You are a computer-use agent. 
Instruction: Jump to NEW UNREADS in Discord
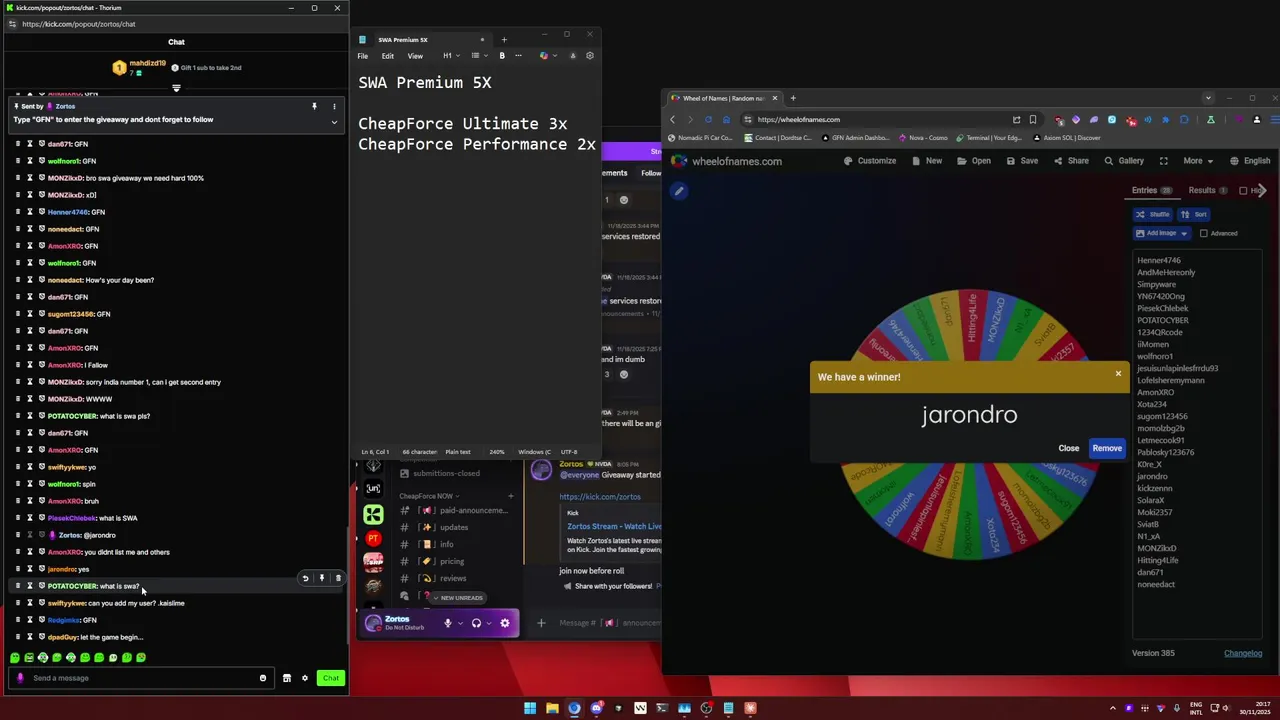(x=458, y=597)
